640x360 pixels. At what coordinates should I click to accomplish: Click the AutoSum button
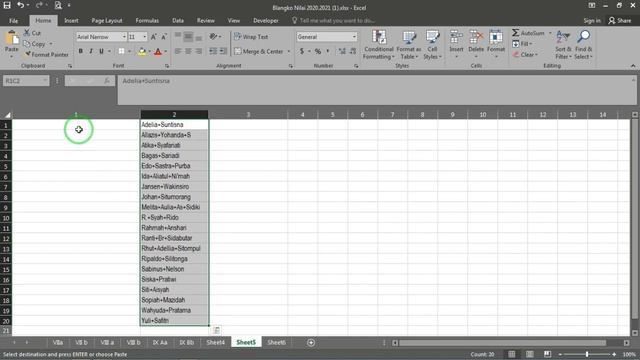tap(528, 33)
